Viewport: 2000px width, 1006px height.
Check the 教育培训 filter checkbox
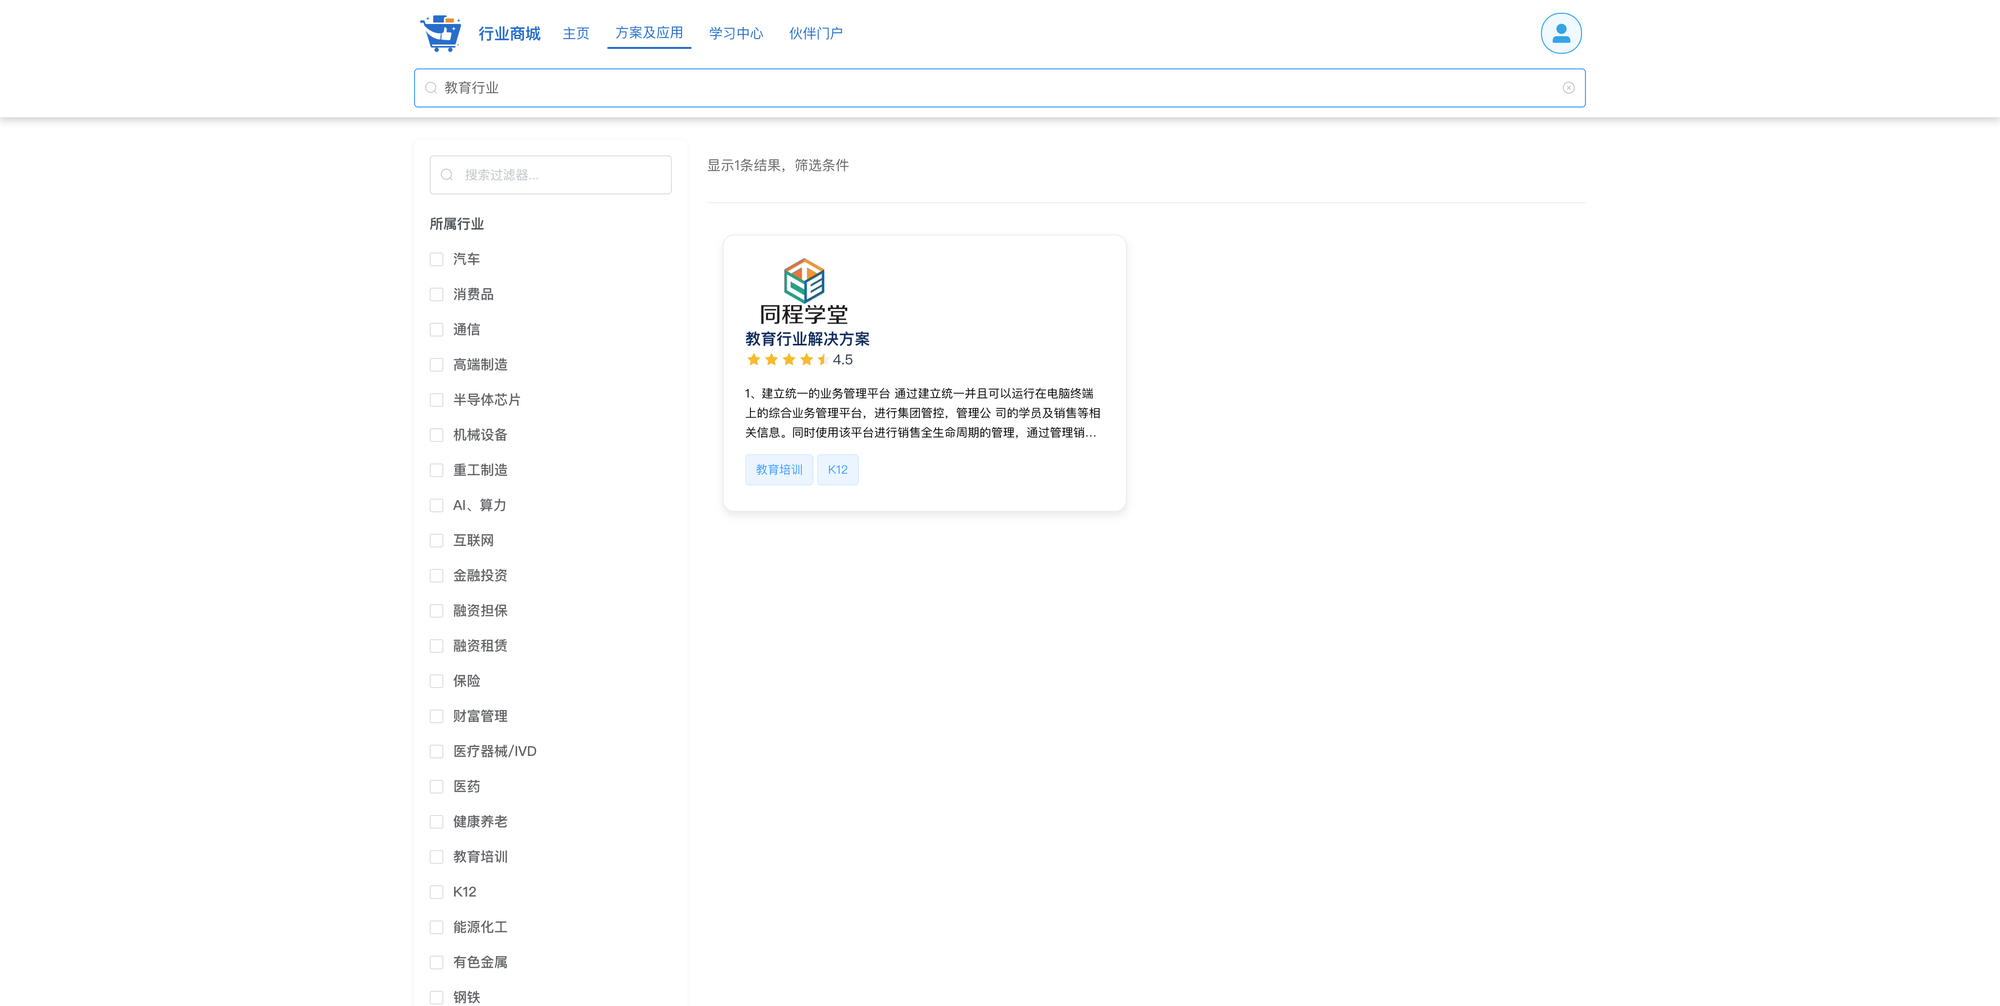click(437, 857)
